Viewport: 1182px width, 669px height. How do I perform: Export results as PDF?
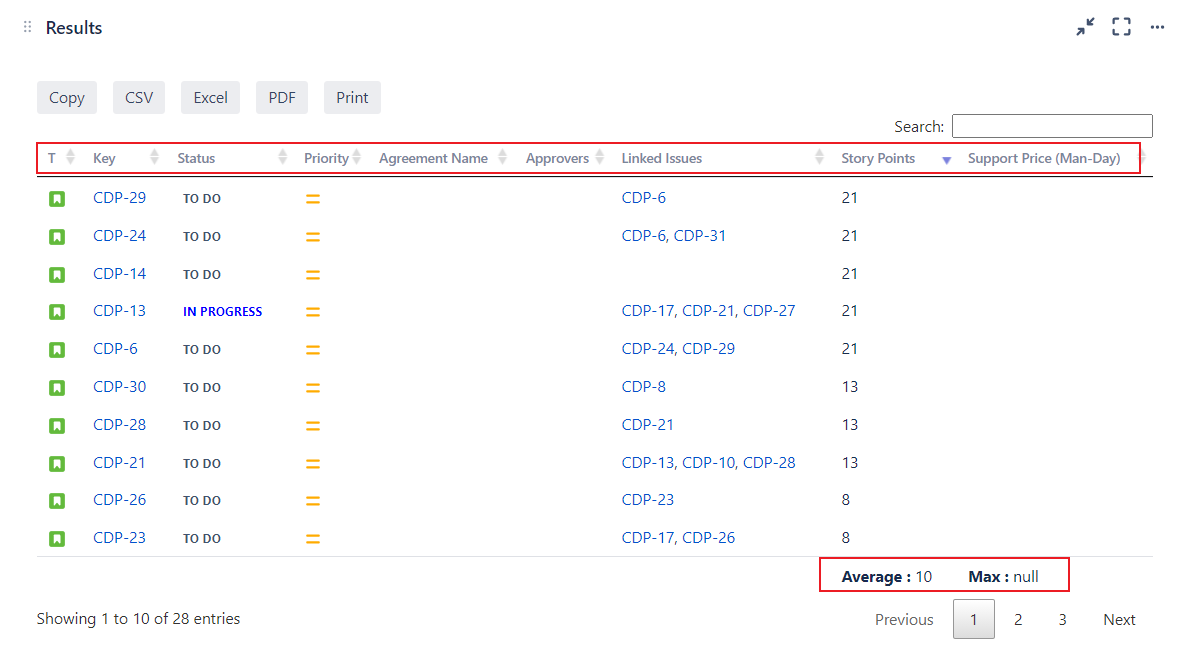click(x=282, y=97)
